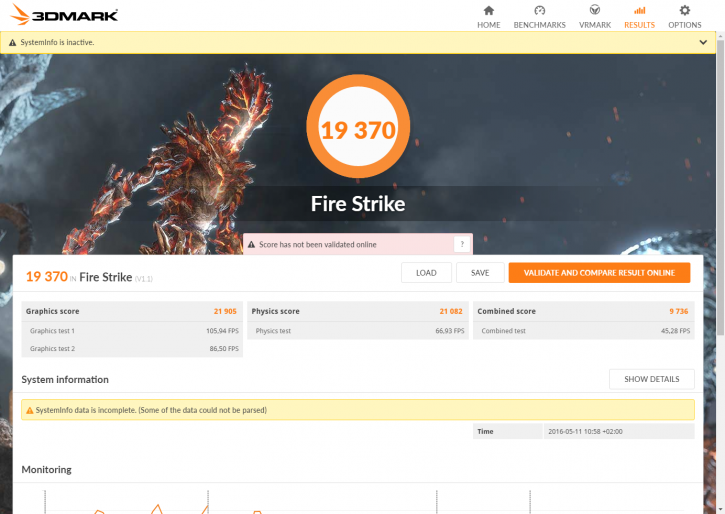This screenshot has height=514, width=725.
Task: Switch to VRMARK tab label
Action: click(x=595, y=25)
